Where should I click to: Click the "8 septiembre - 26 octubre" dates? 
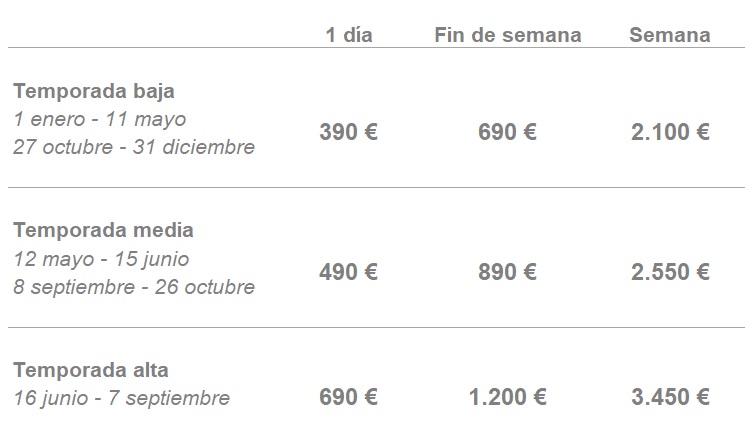click(134, 287)
